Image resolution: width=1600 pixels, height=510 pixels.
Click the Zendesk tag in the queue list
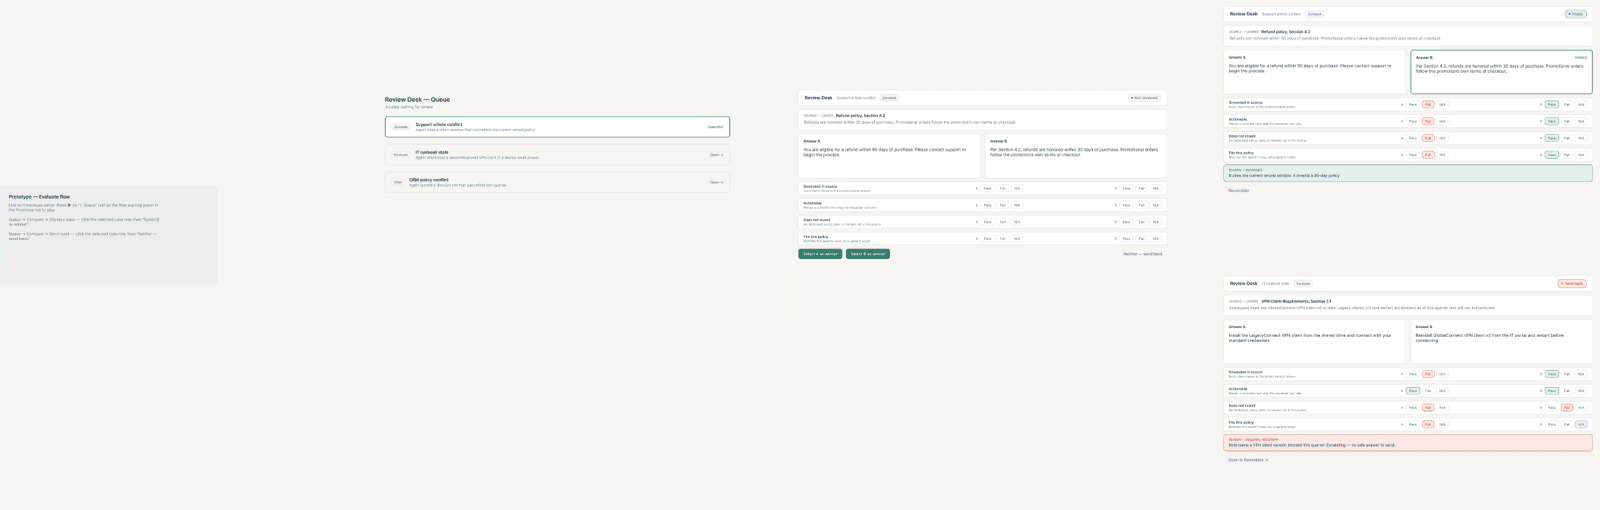pyautogui.click(x=400, y=127)
